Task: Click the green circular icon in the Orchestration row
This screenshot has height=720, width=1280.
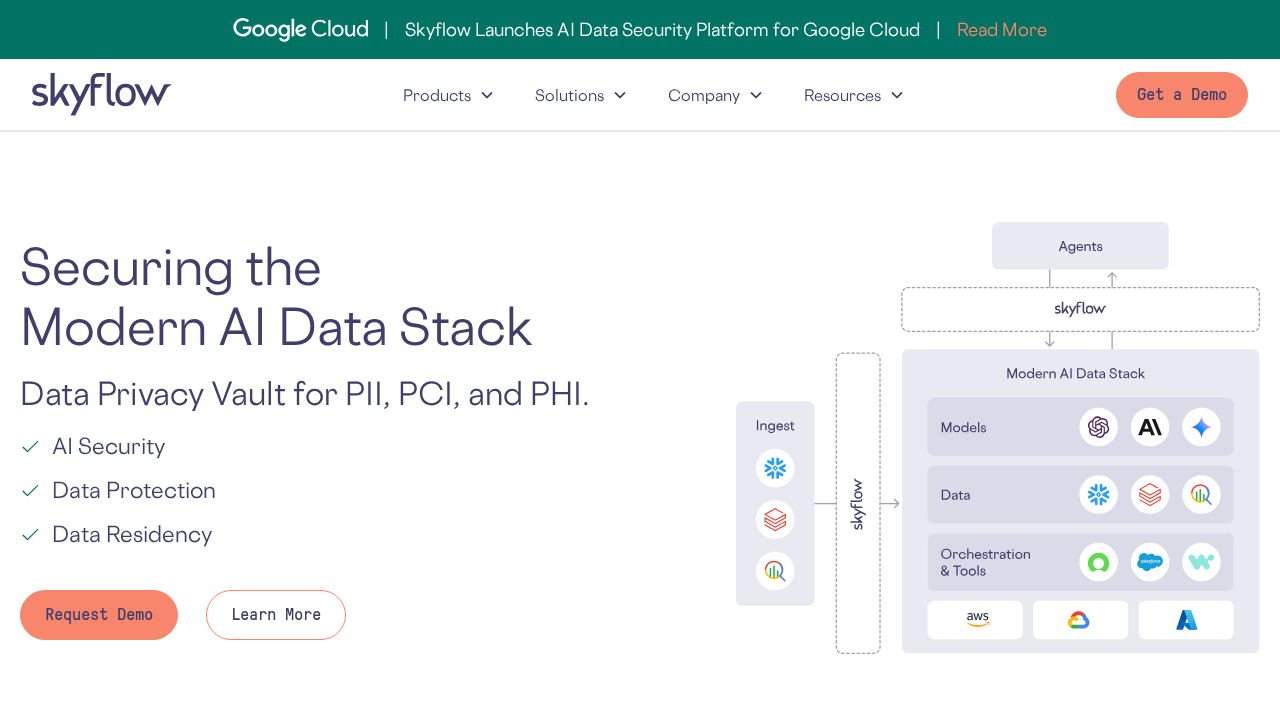Action: 1098,562
